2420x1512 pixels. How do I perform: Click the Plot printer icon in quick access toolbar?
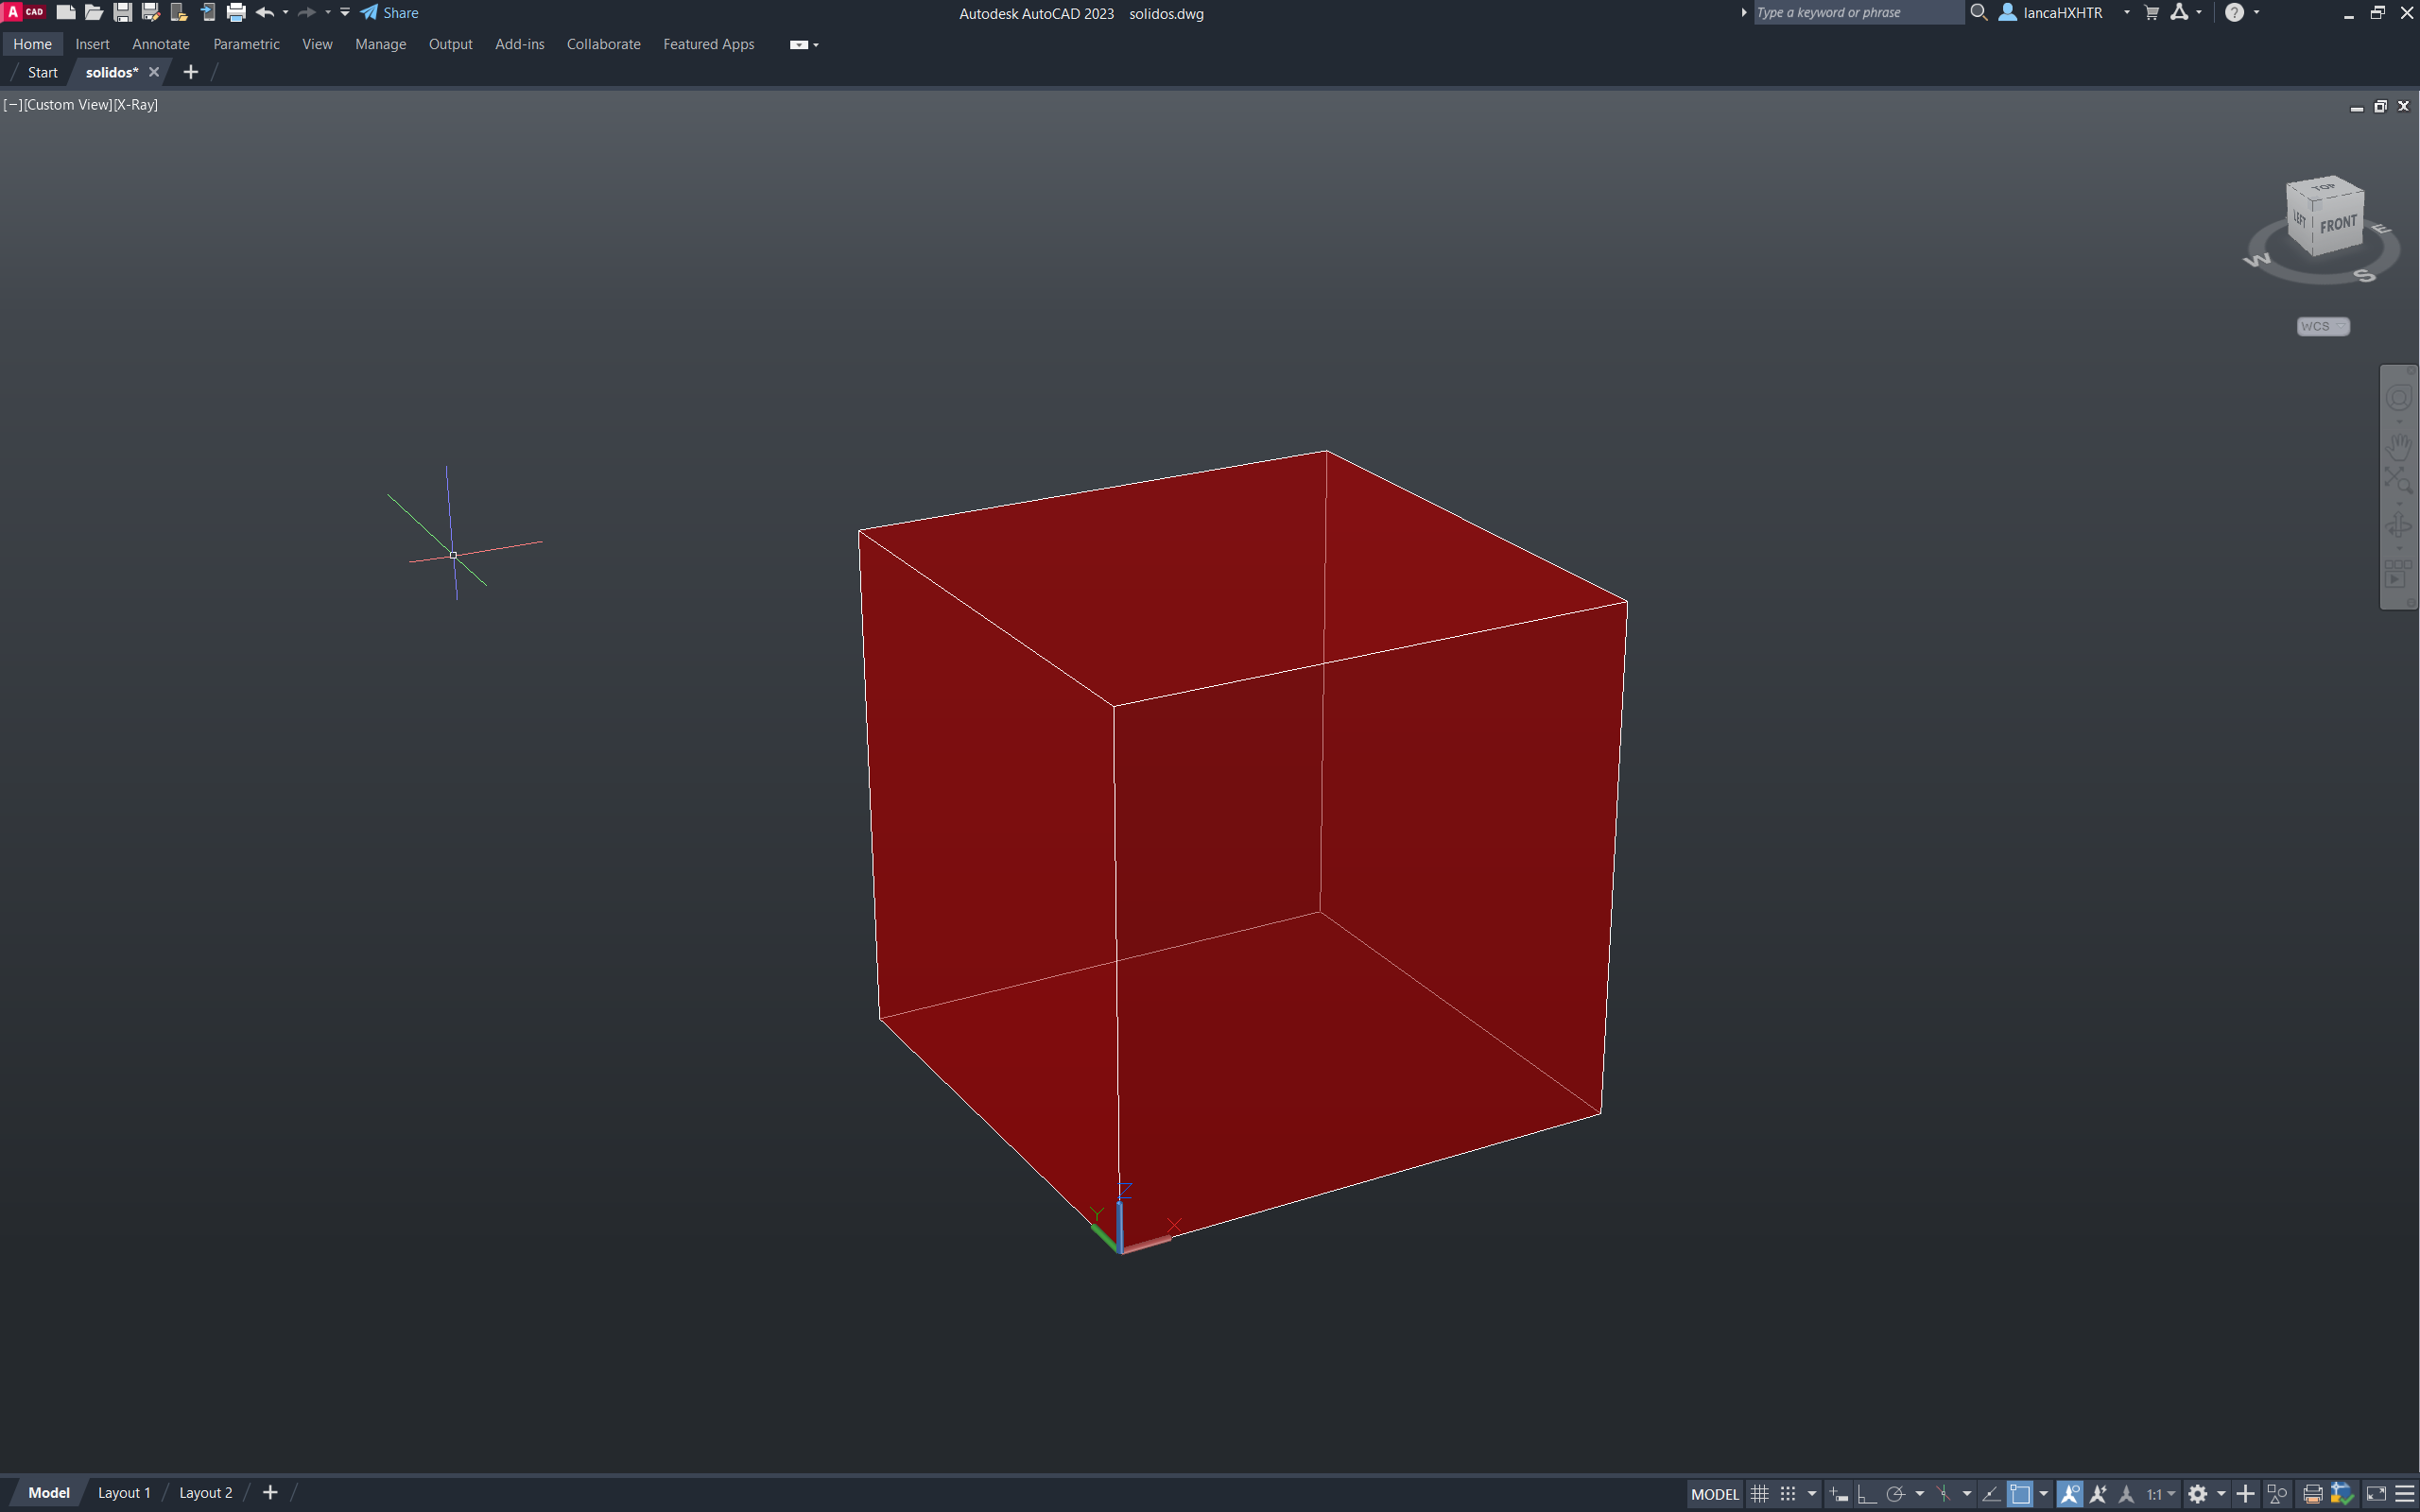point(236,12)
